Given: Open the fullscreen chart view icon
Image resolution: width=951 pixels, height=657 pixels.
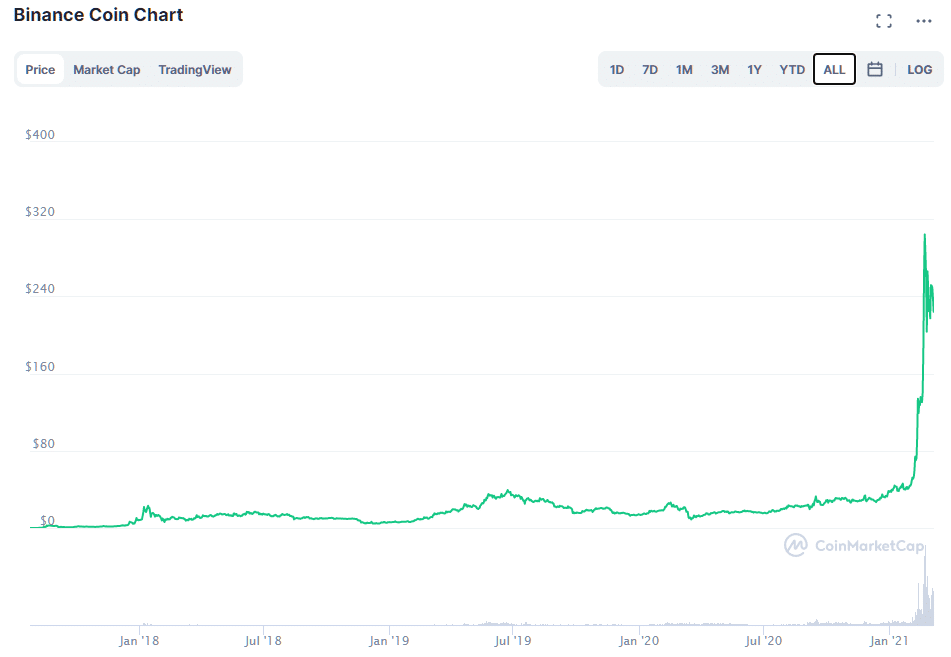Looking at the screenshot, I should coord(884,21).
